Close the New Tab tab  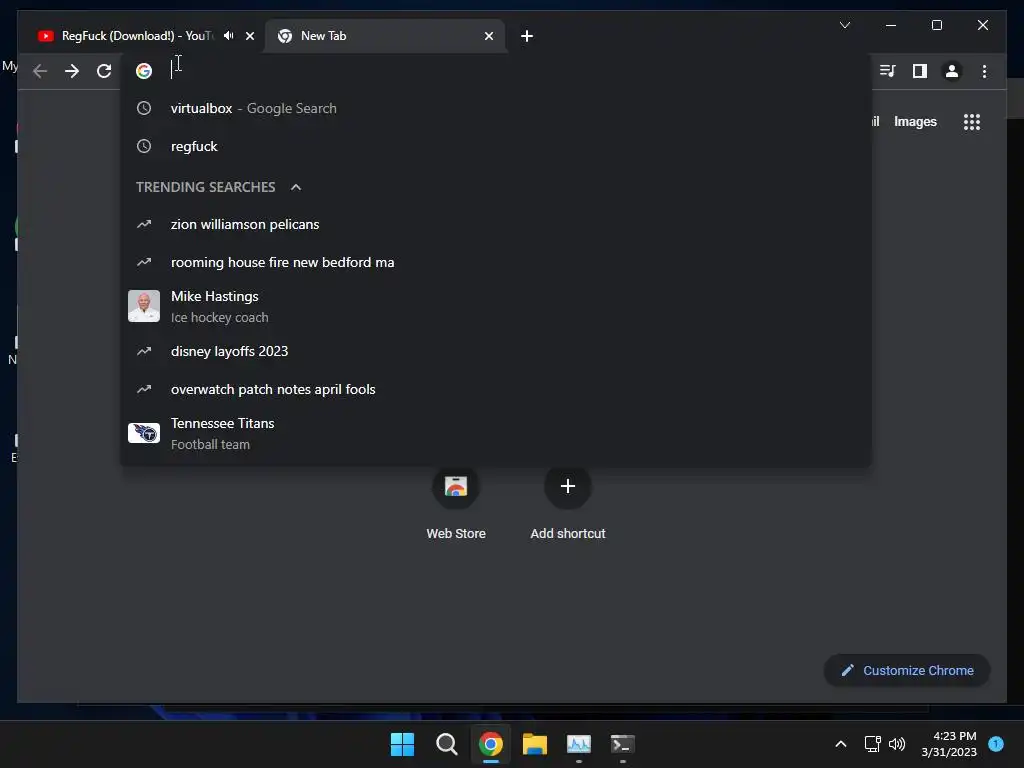488,36
